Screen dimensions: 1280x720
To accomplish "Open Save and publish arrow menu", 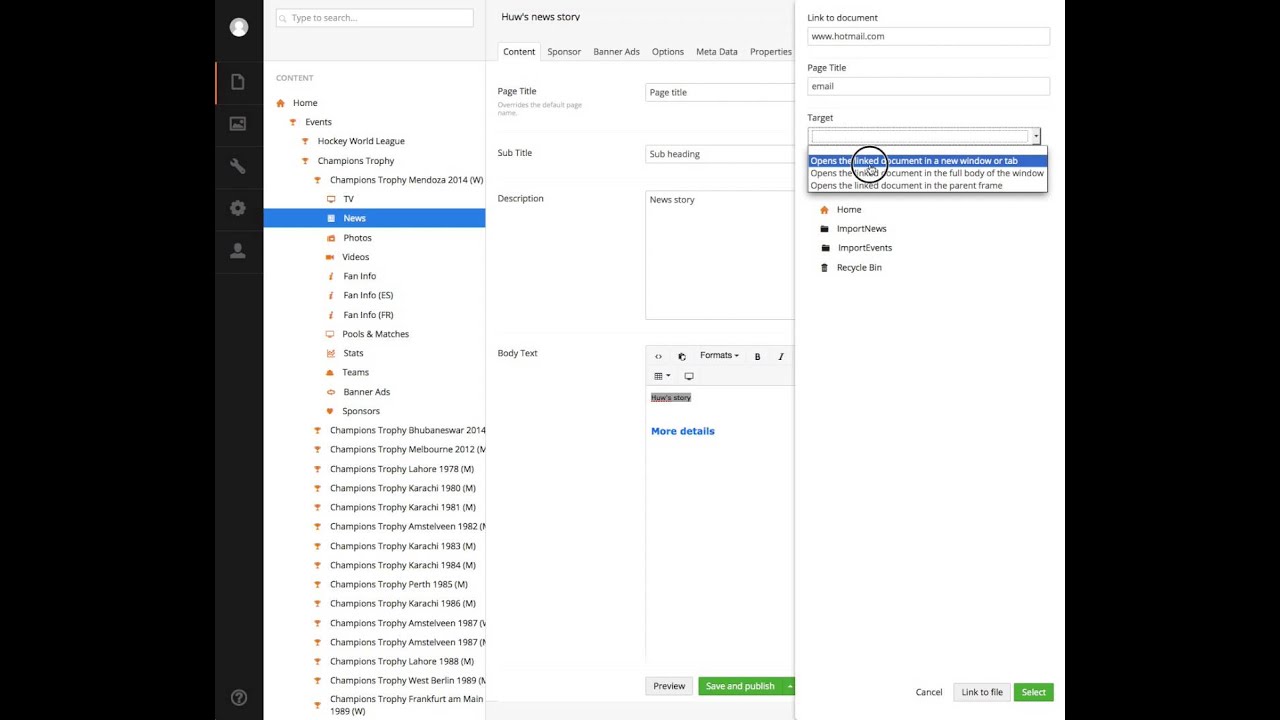I will (x=789, y=686).
